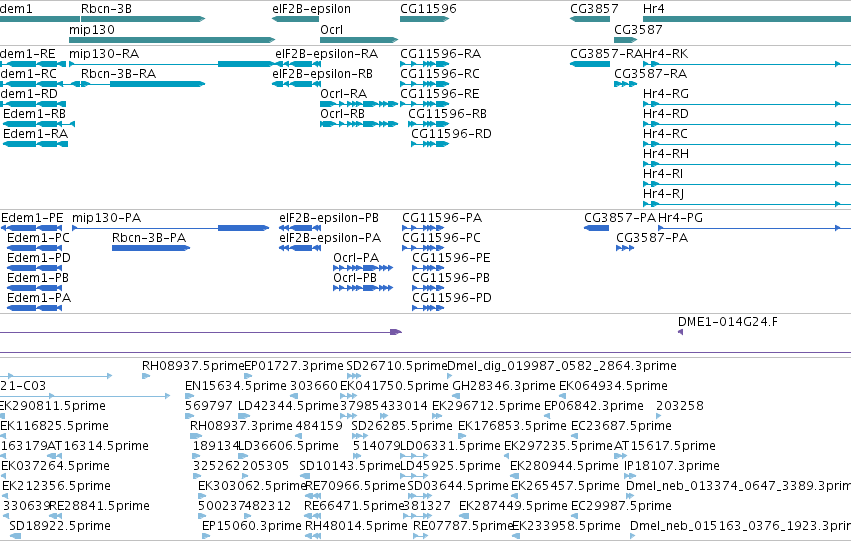Viewport: 851px width, 541px height.
Task: Click transcript eIF2B-epsilon-RB
Action: pos(322,74)
